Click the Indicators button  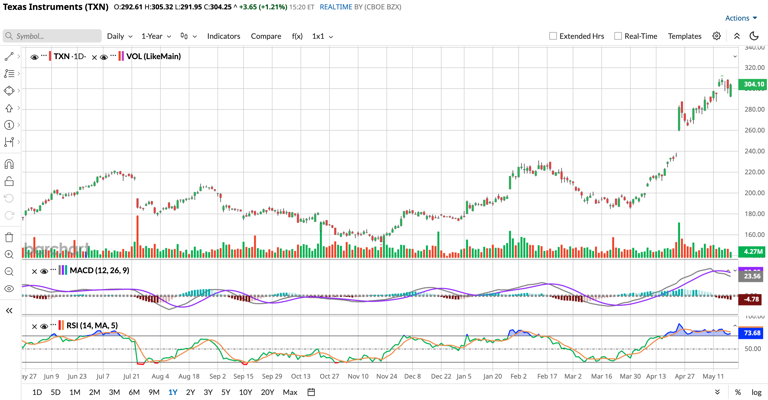[x=223, y=36]
